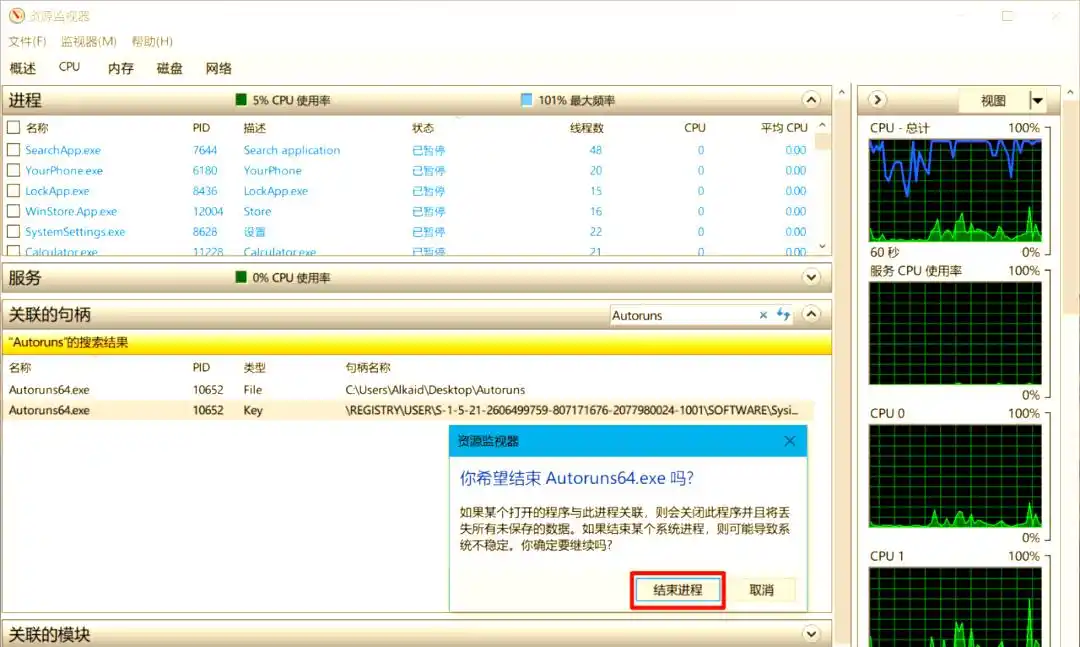The height and width of the screenshot is (647, 1080).
Task: Collapse the 关联的句柄 section
Action: pyautogui.click(x=812, y=314)
